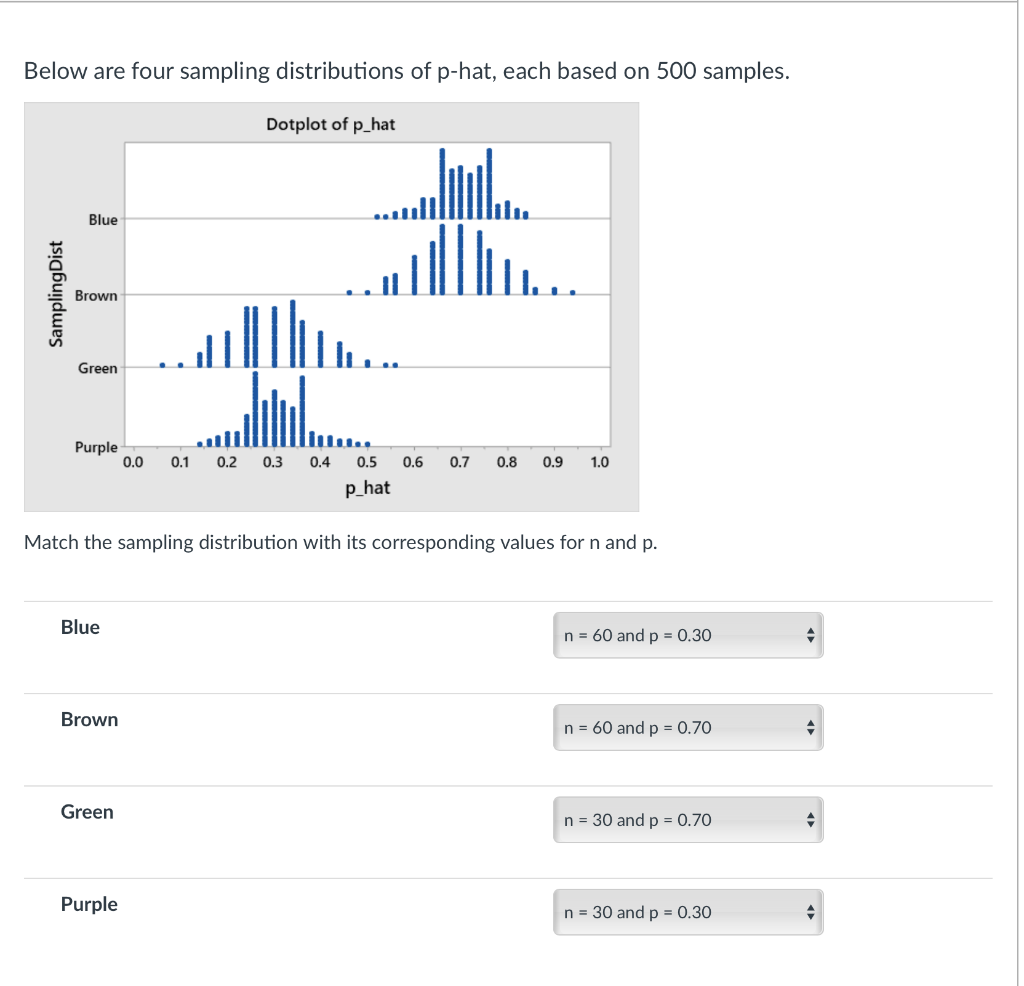Open the dropdown next to Green
Screen dimensions: 1024x986
687,819
